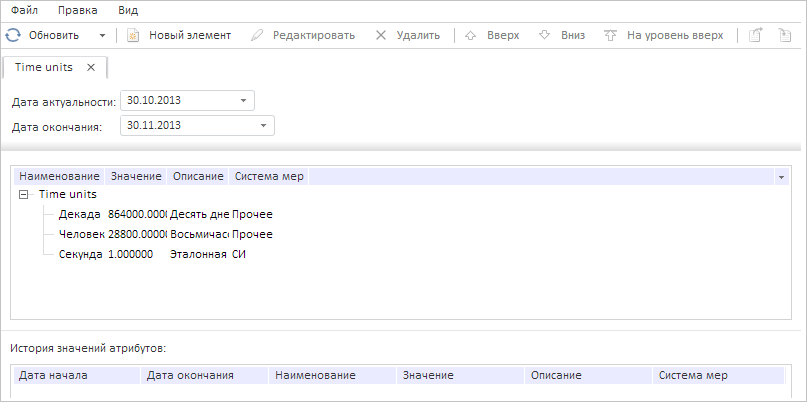Viewport: 807px width, 402px height.
Task: Click the last document icon in the toolbar
Action: tap(784, 35)
